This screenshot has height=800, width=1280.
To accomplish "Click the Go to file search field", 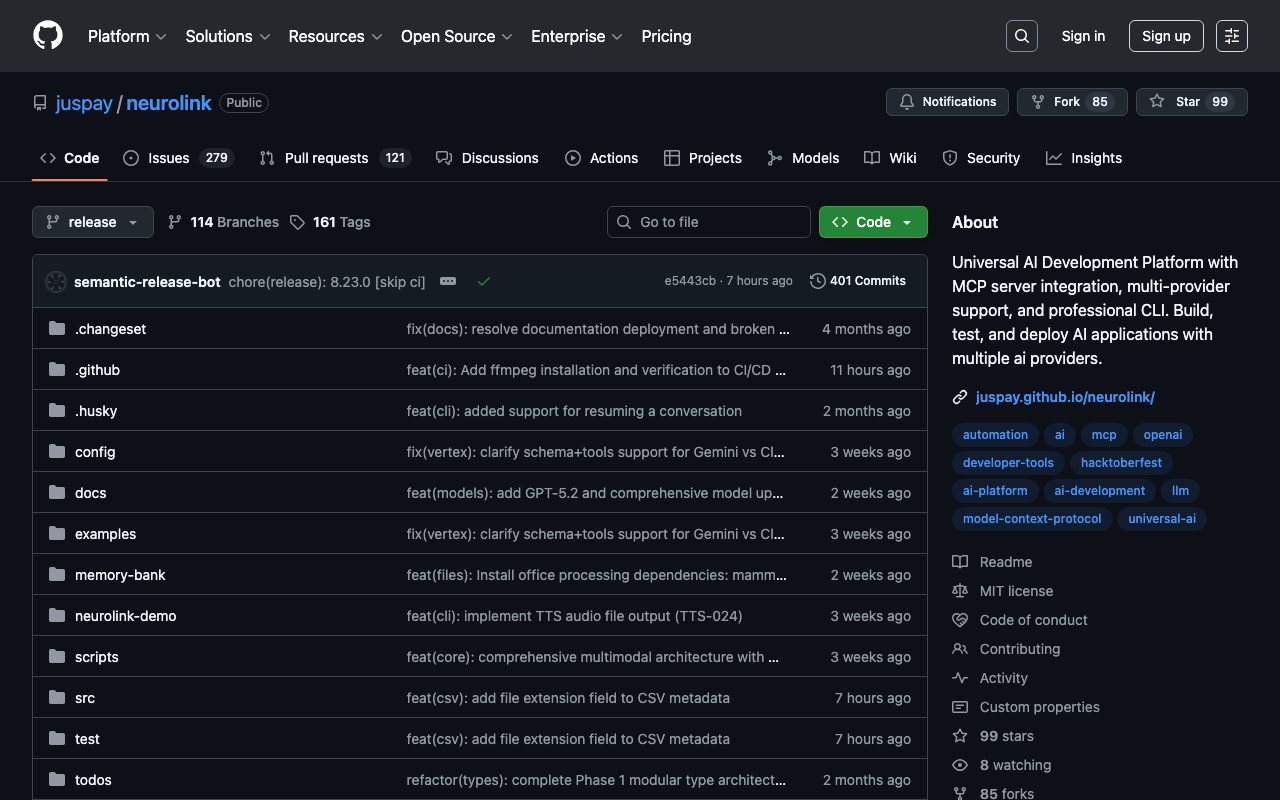I will (x=709, y=222).
